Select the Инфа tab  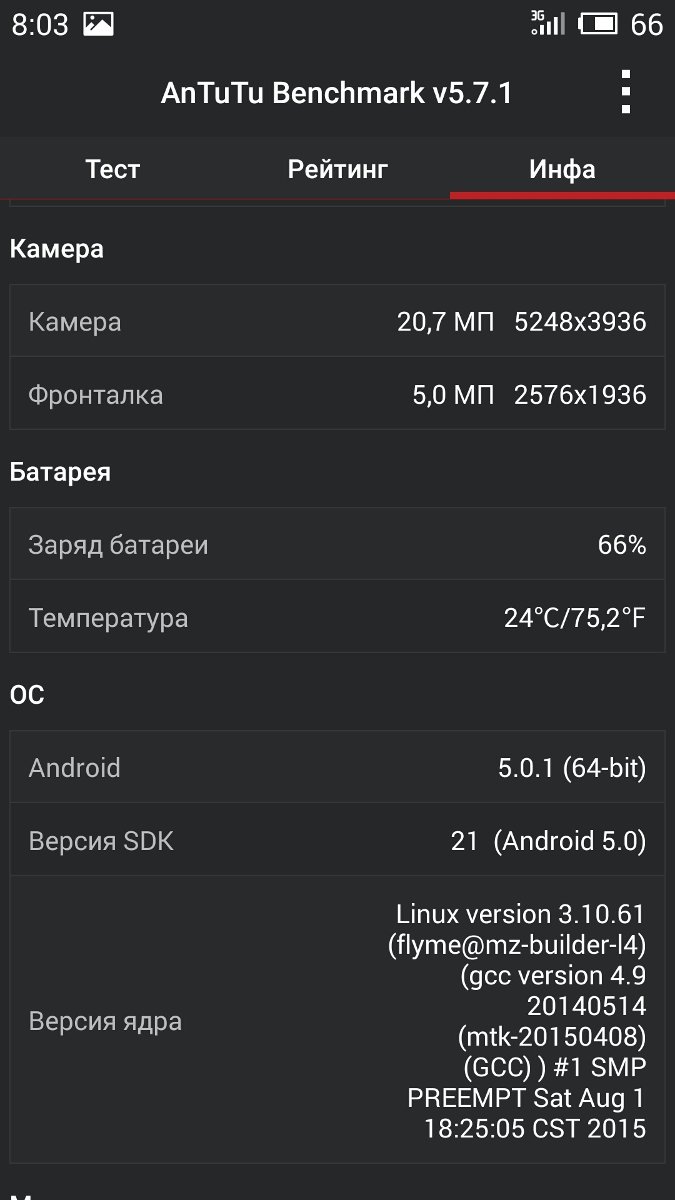click(x=562, y=169)
